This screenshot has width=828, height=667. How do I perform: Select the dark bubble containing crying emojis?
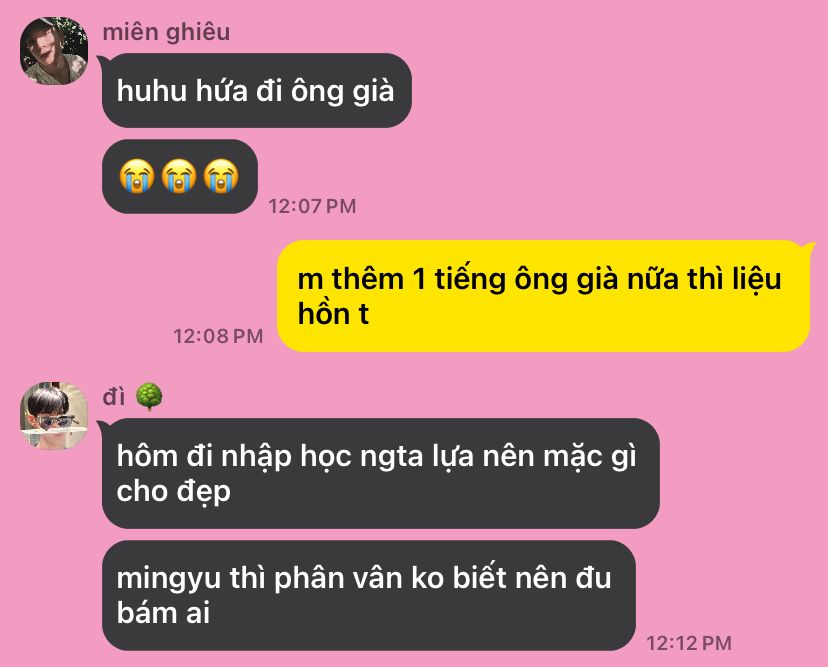[180, 176]
